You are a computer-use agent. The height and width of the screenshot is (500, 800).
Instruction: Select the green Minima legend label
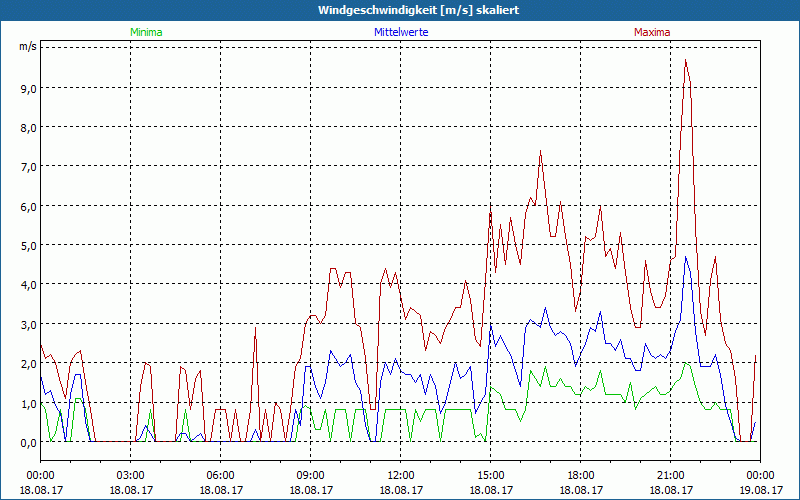coord(146,32)
